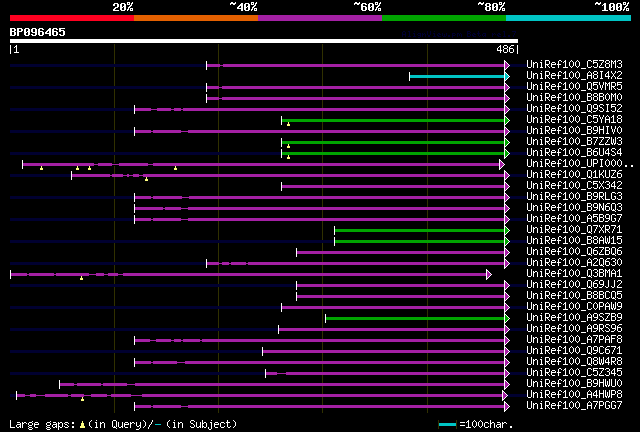Select the UniRef100_C5Z345 label

574,373
